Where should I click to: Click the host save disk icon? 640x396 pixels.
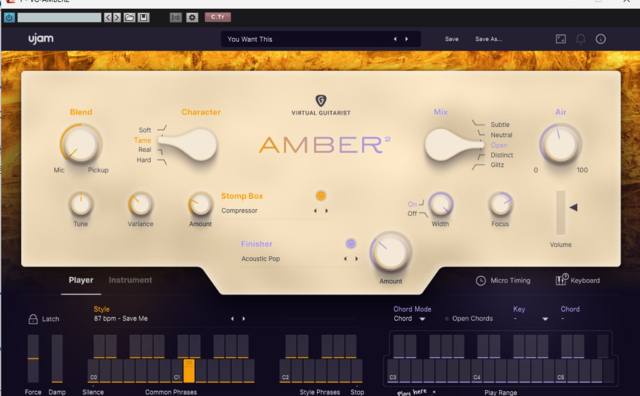click(143, 18)
